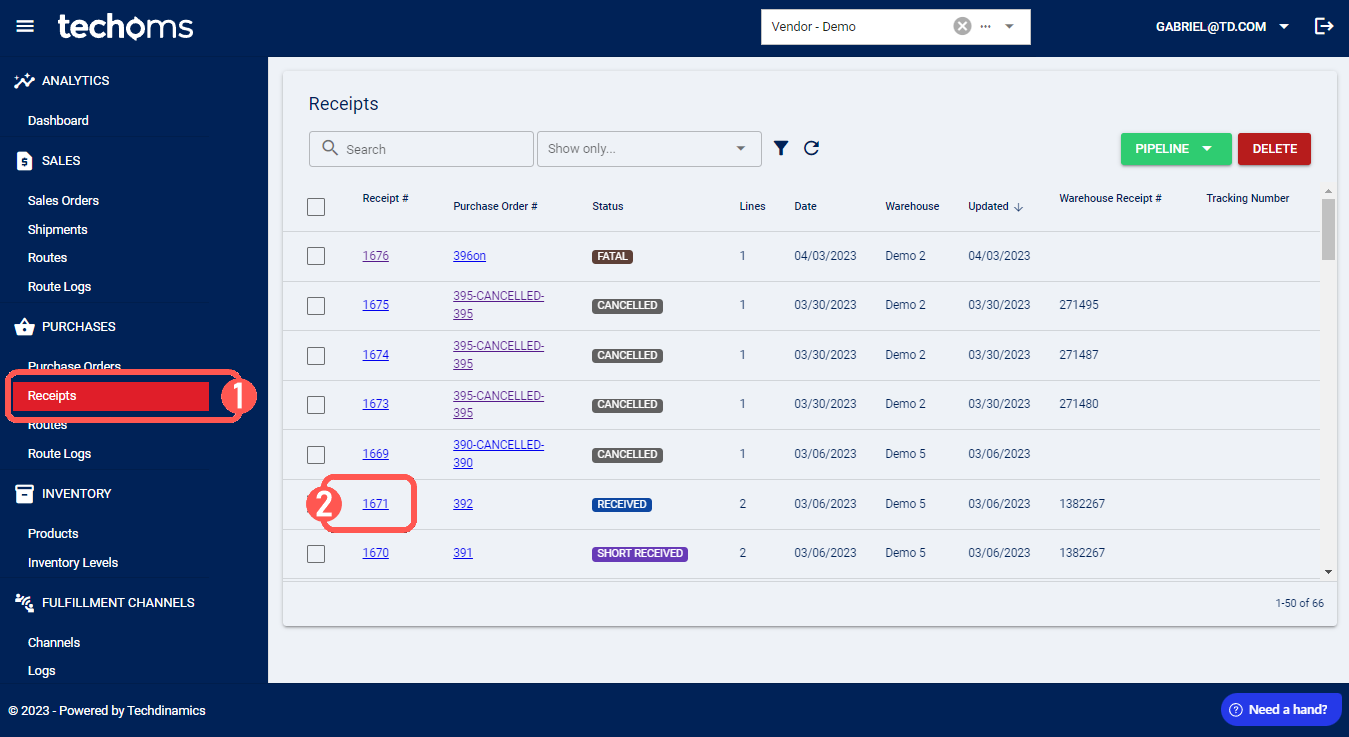The width and height of the screenshot is (1349, 737).
Task: Open the GABRIEL@TD.COM user menu
Action: [x=1223, y=26]
